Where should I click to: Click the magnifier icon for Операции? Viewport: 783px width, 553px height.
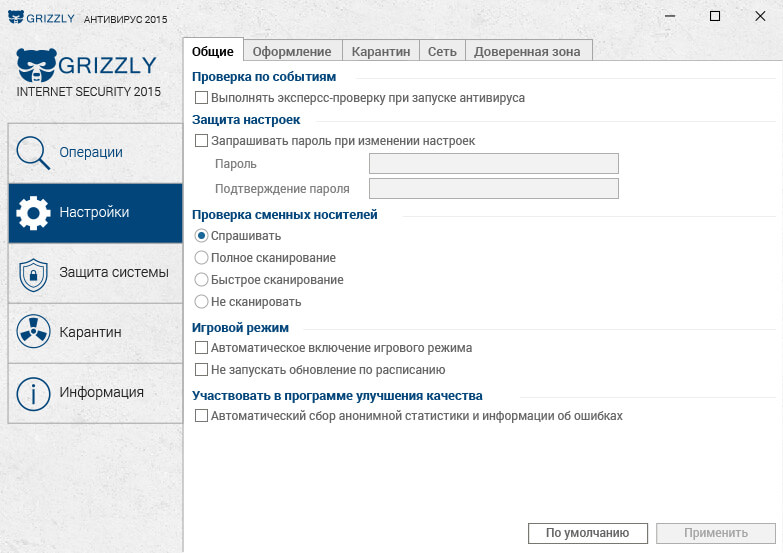point(33,153)
